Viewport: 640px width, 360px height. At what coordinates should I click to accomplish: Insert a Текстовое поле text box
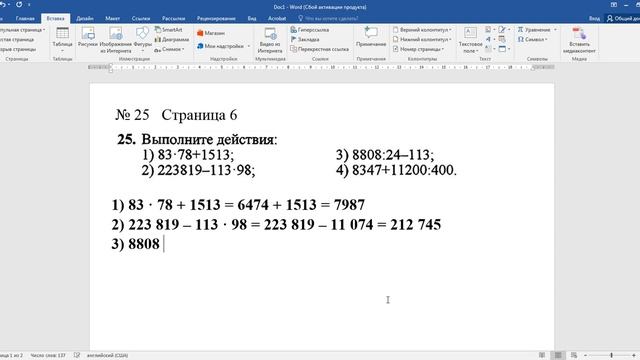[470, 40]
